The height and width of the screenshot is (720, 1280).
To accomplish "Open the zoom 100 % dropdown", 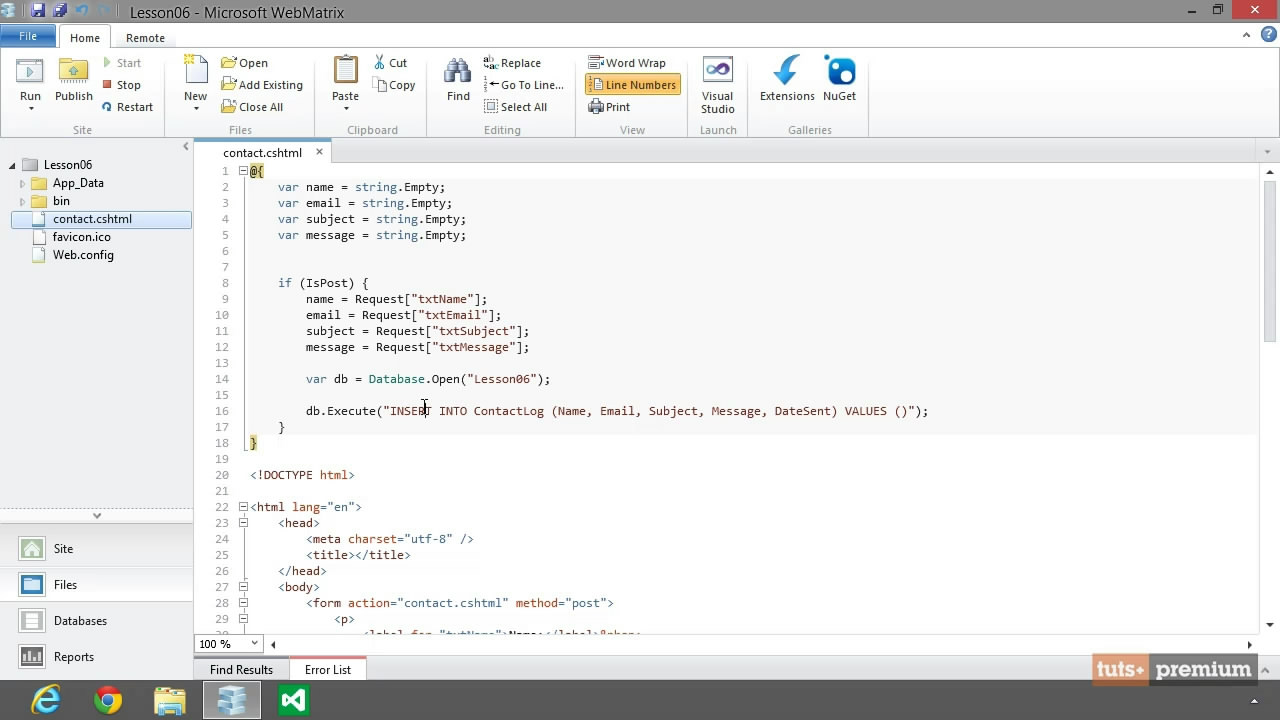I will tap(255, 644).
